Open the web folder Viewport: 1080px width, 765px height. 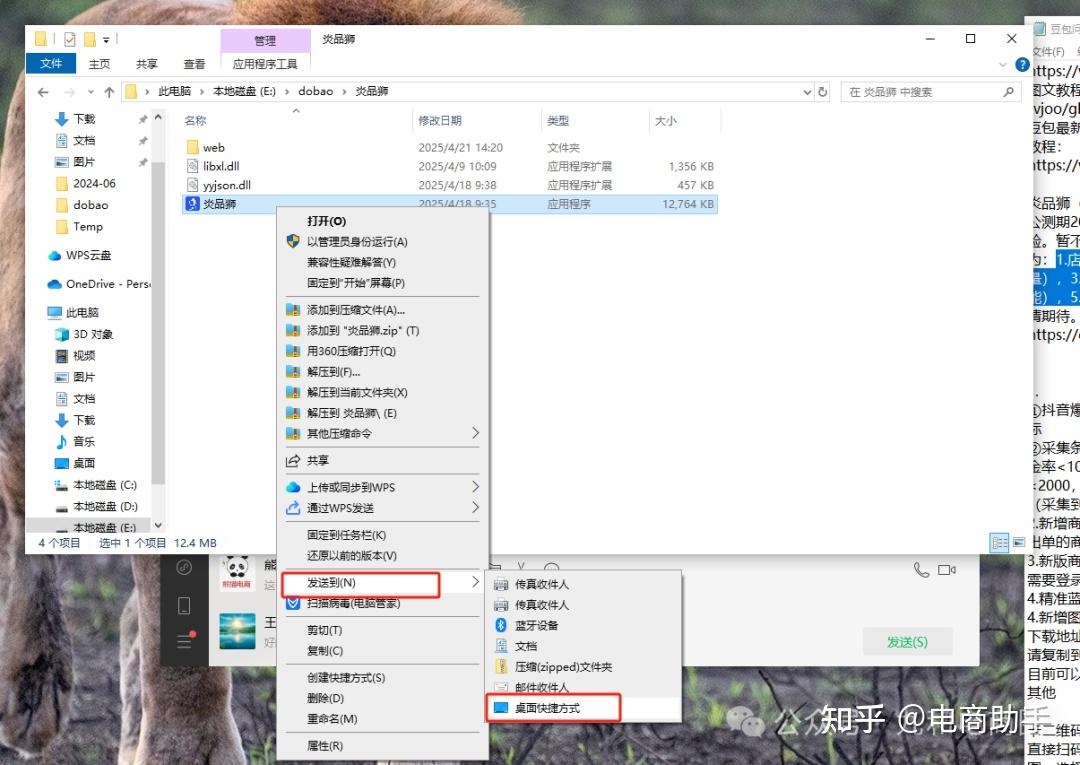click(213, 148)
